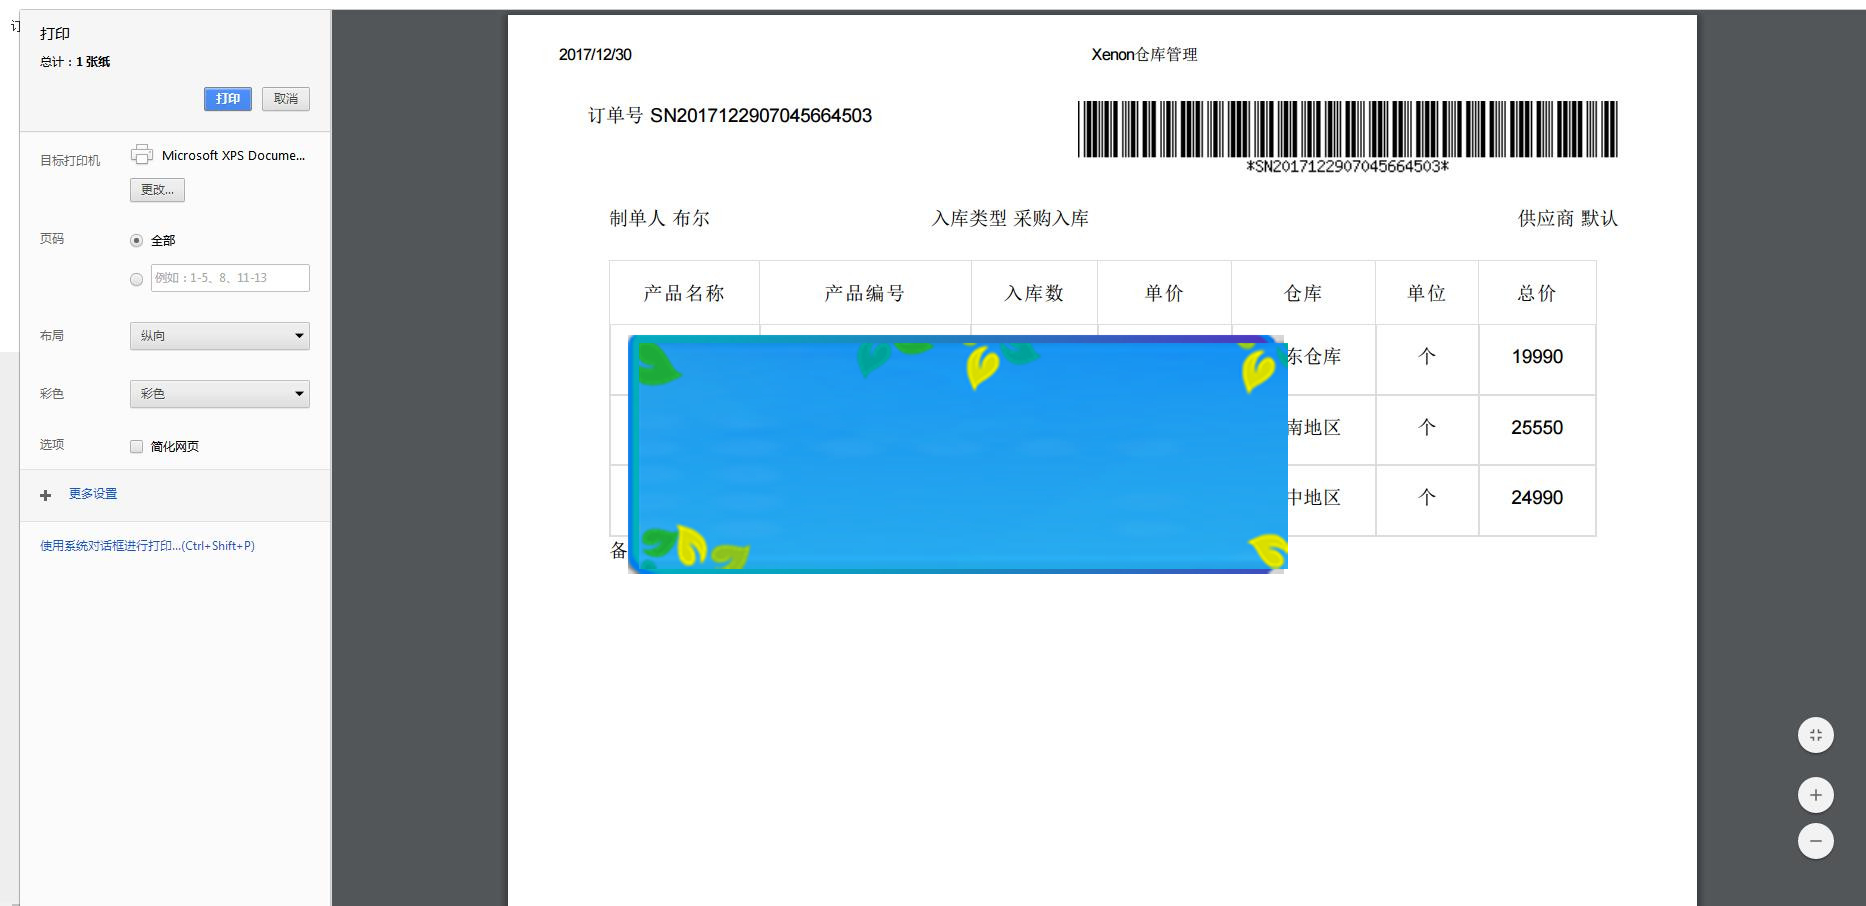Select the custom page range radio button
Screen dimensions: 1866x906
(x=136, y=279)
